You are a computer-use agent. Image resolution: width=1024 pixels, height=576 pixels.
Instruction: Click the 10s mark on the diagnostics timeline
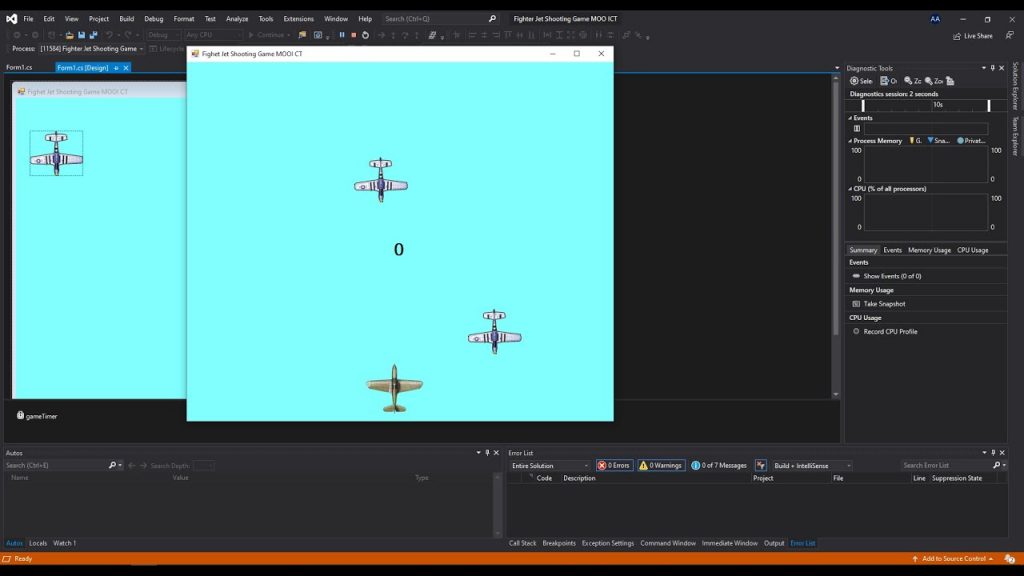point(938,104)
